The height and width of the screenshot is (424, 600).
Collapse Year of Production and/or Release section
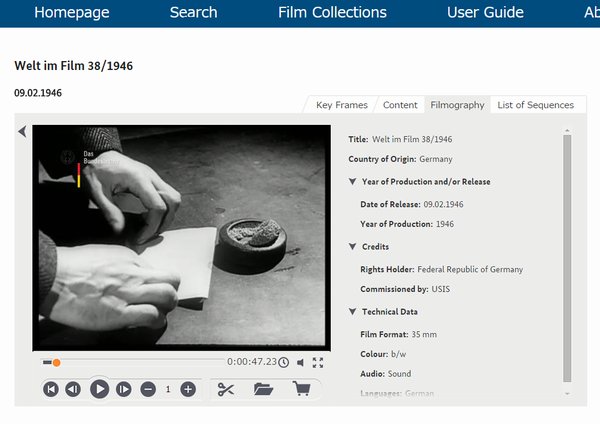(x=352, y=181)
